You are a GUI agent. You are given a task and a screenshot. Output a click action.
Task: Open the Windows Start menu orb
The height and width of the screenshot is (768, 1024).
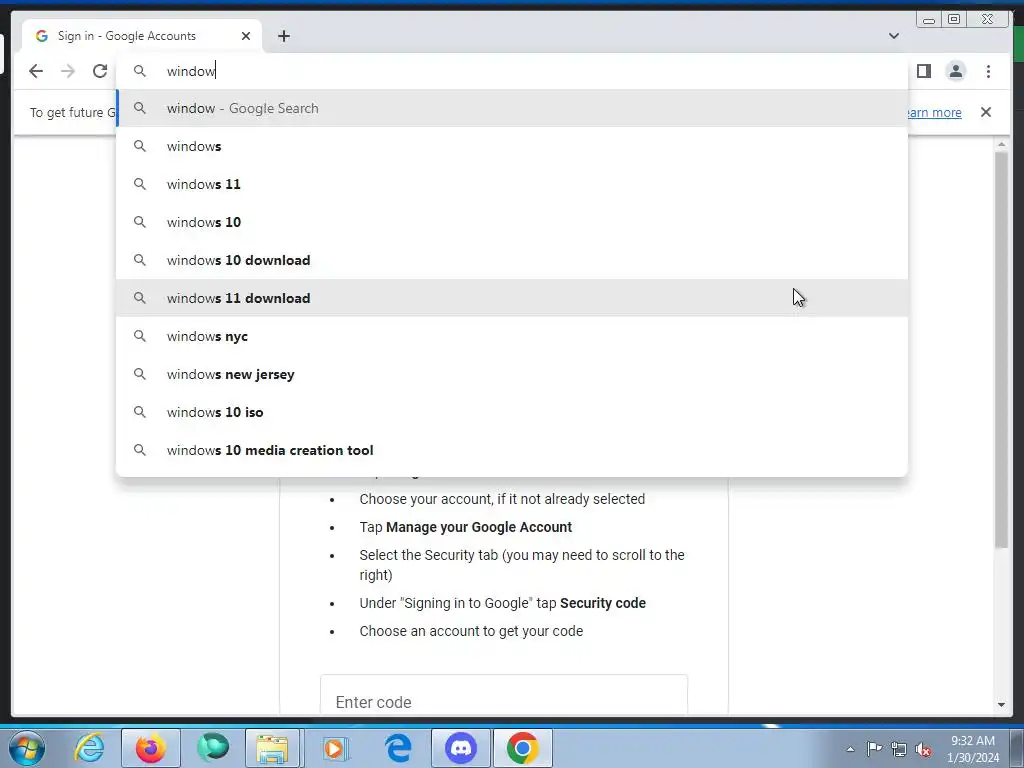click(x=27, y=748)
